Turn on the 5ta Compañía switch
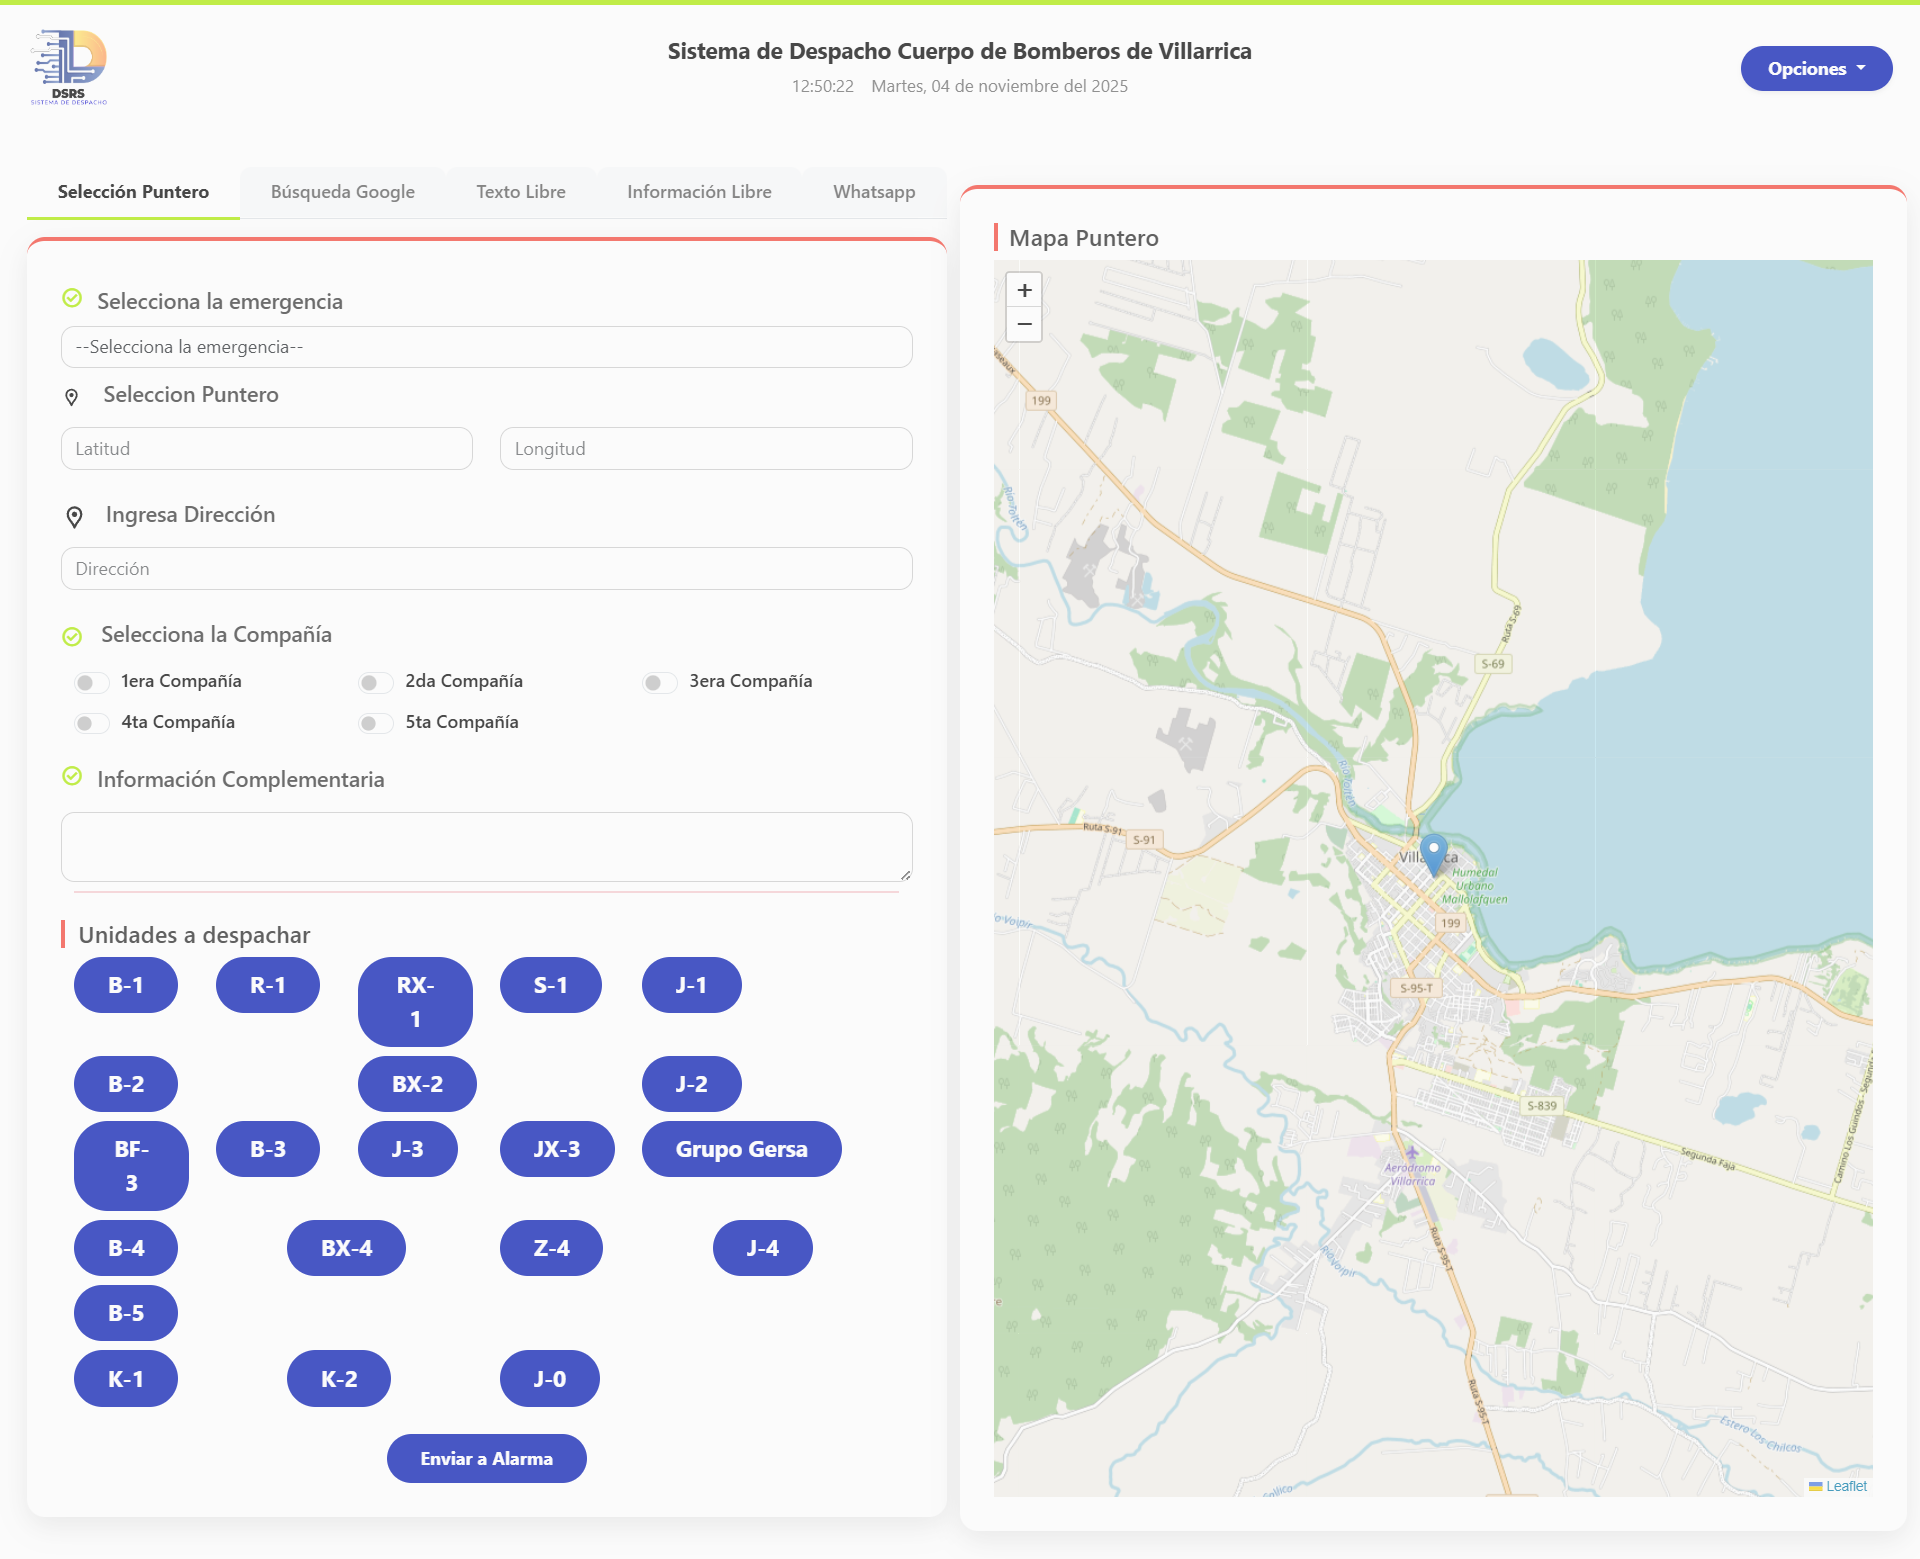 tap(376, 723)
